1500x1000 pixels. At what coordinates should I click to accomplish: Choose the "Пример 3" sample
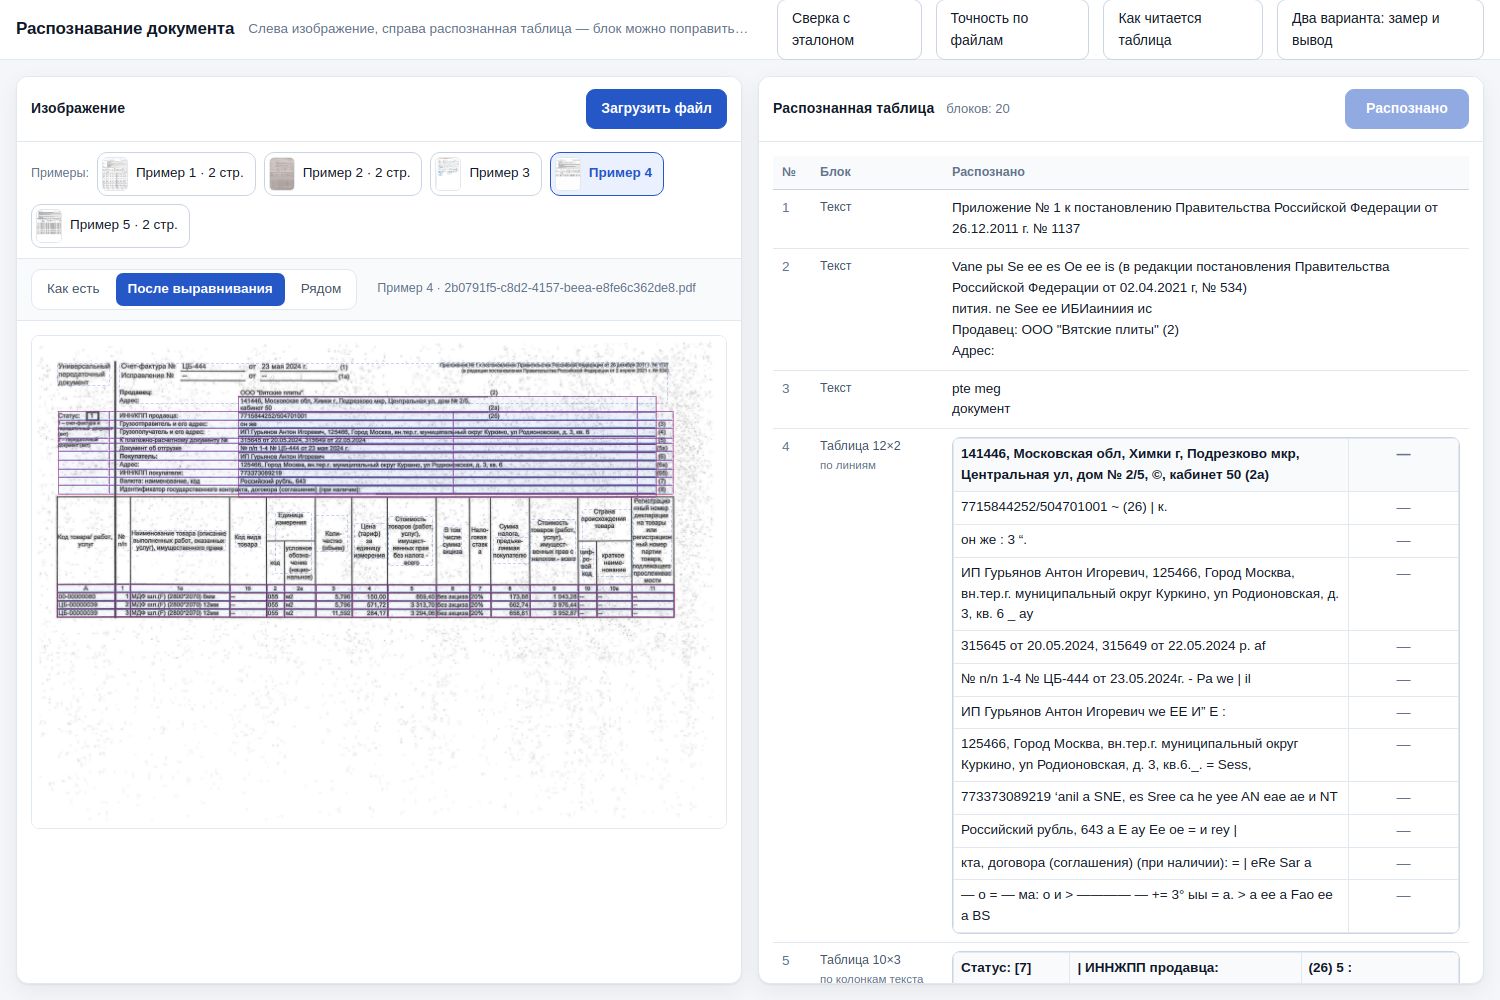(x=486, y=173)
